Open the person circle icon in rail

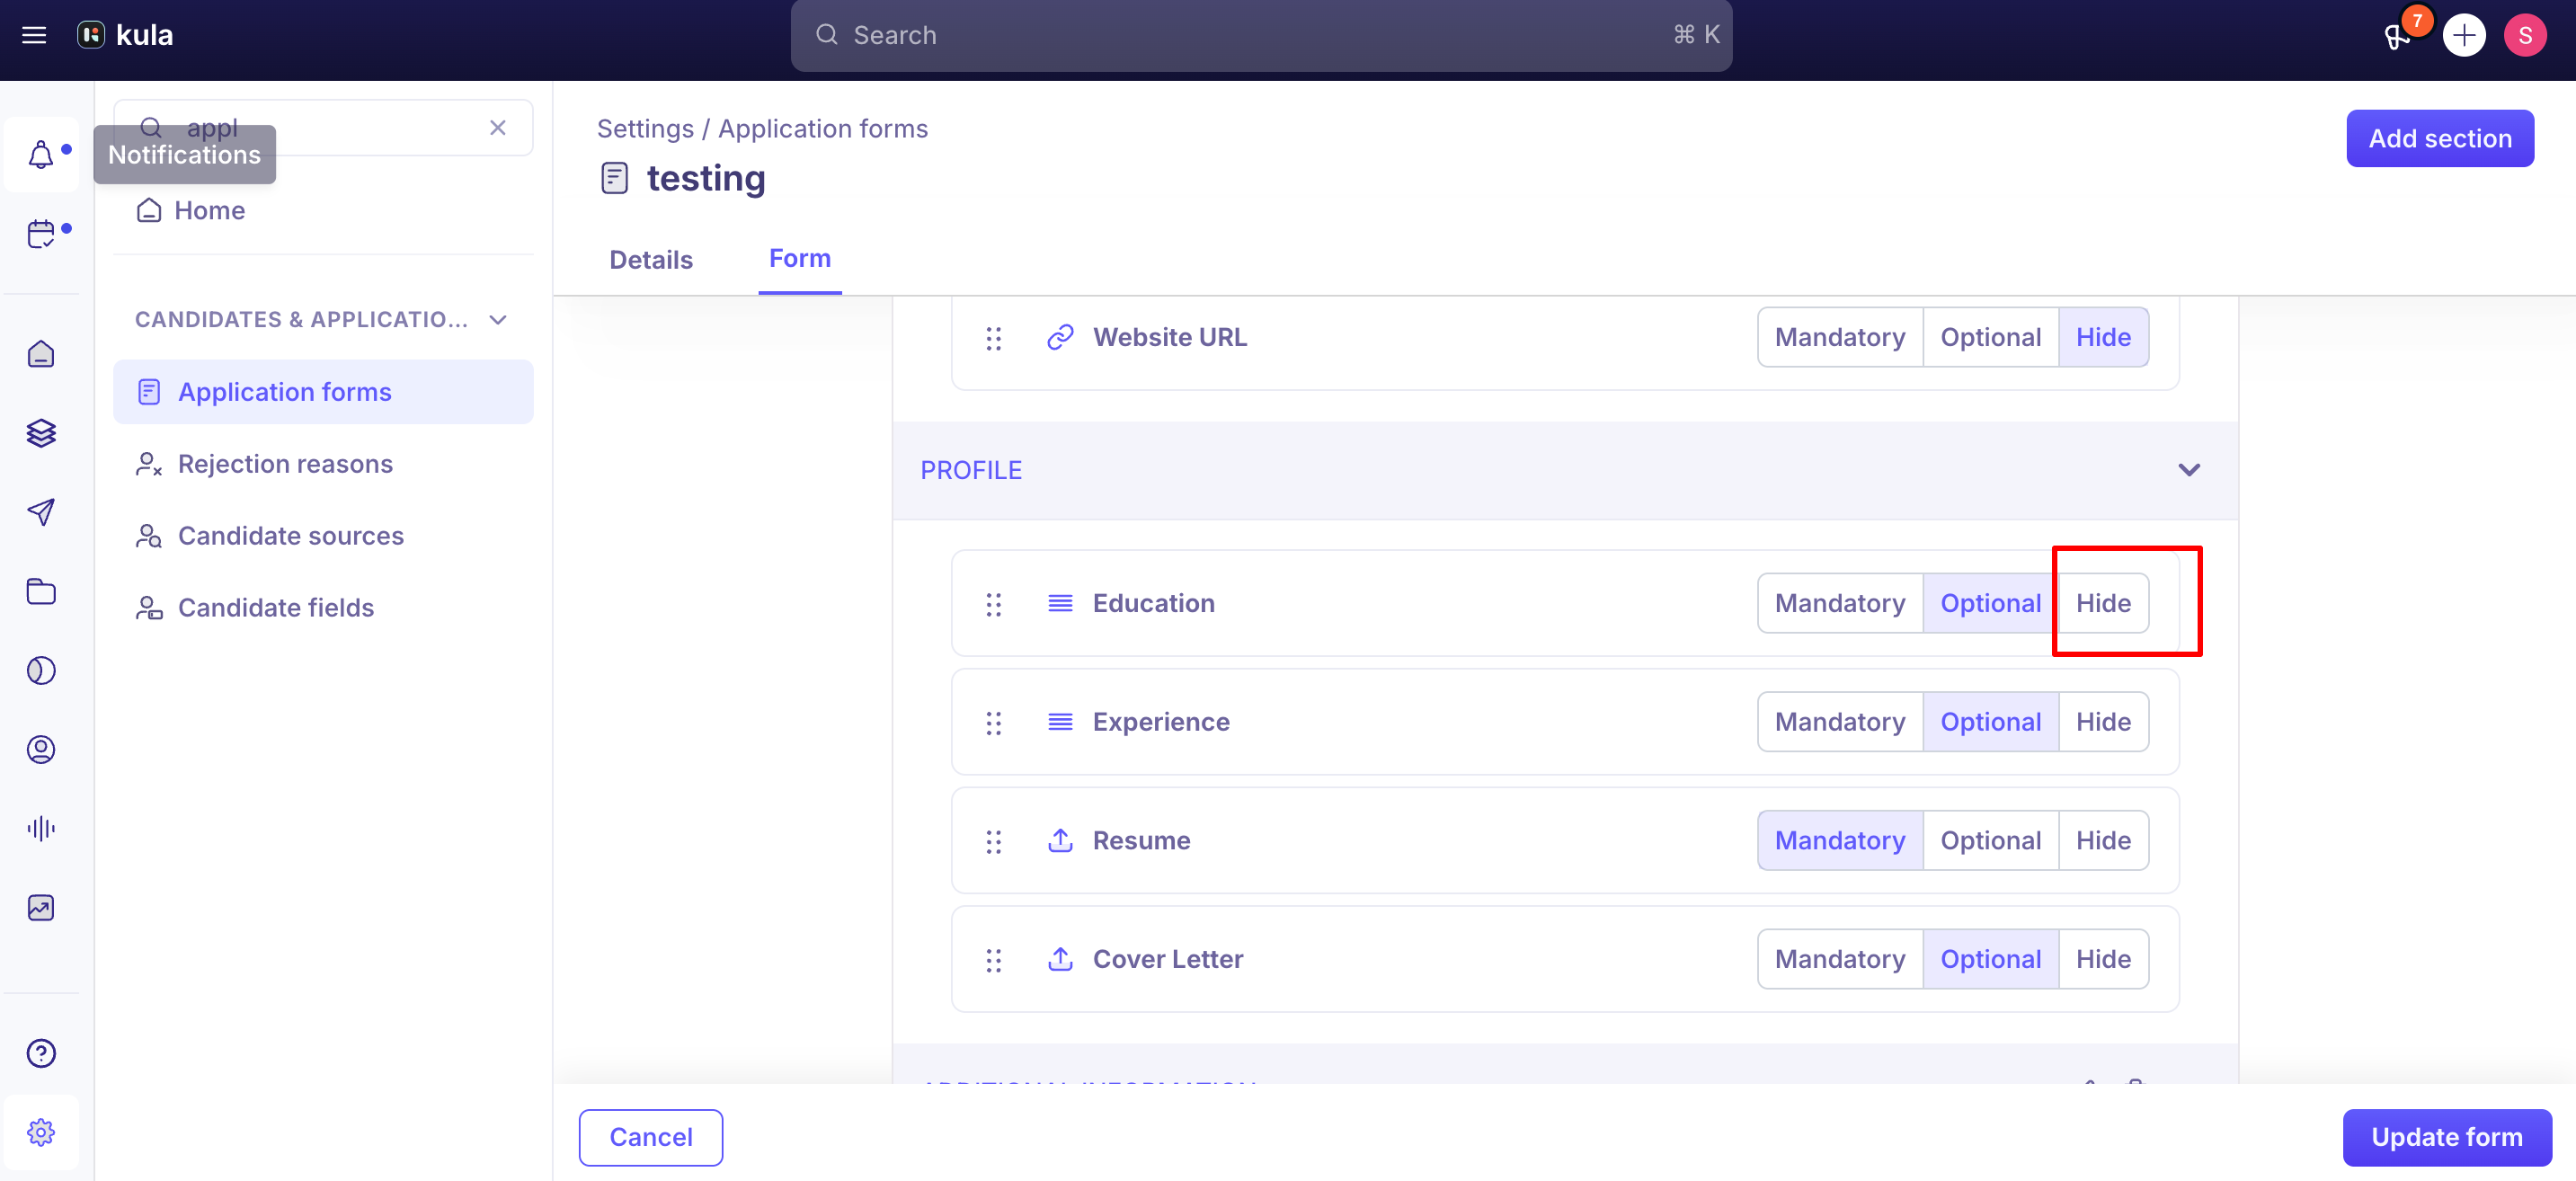41,749
